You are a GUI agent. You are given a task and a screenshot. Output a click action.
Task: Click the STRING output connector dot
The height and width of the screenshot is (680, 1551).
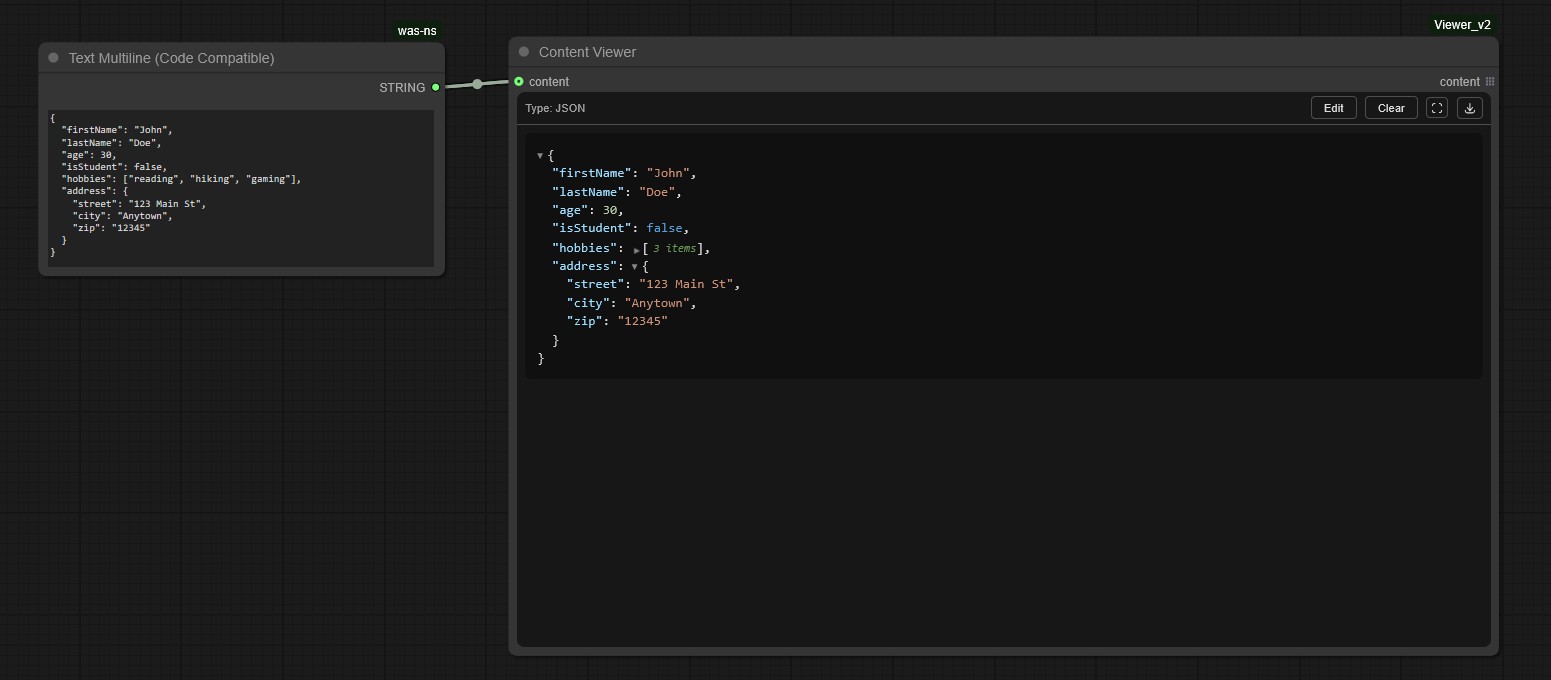pyautogui.click(x=435, y=87)
